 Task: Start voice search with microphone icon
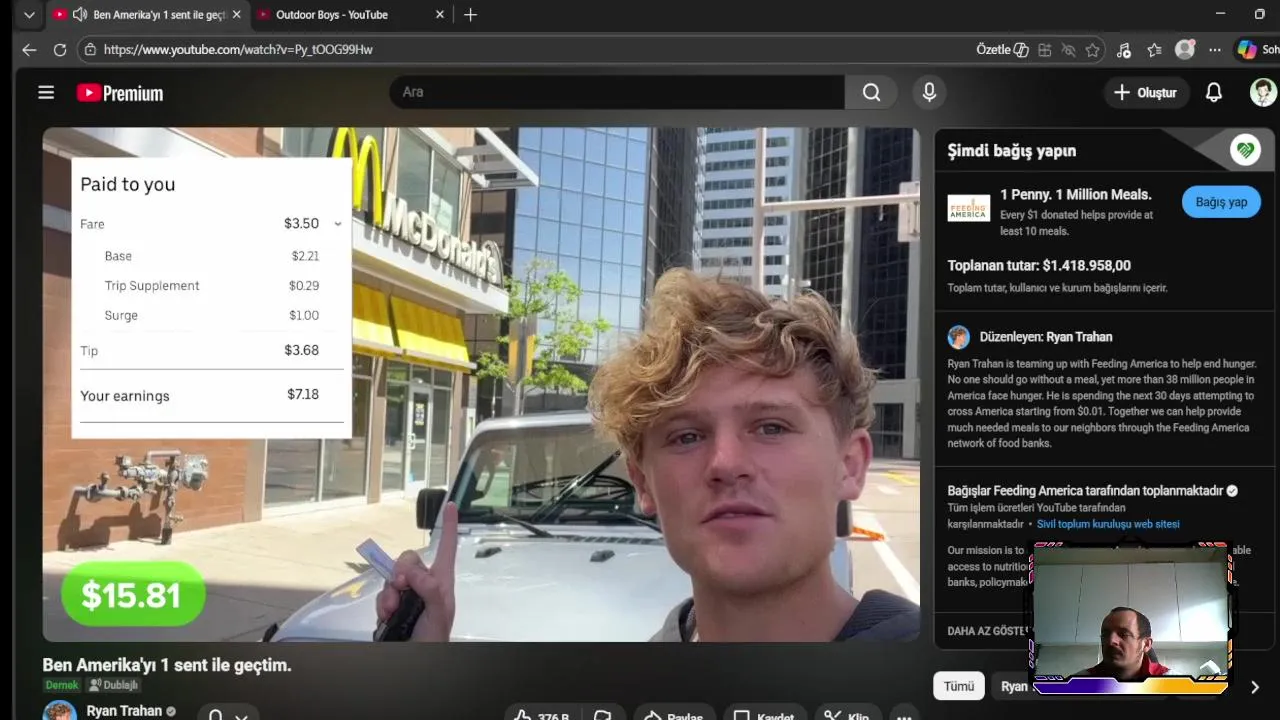coord(929,92)
